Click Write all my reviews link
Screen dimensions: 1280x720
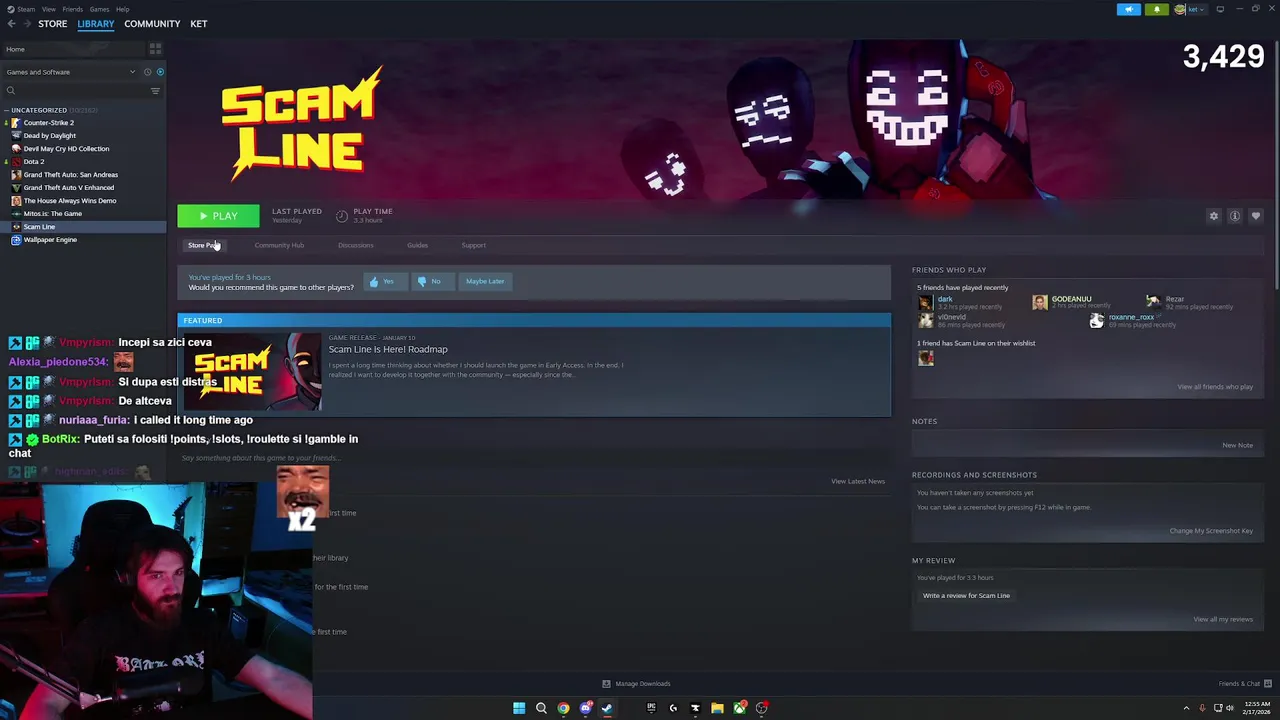pos(1223,619)
